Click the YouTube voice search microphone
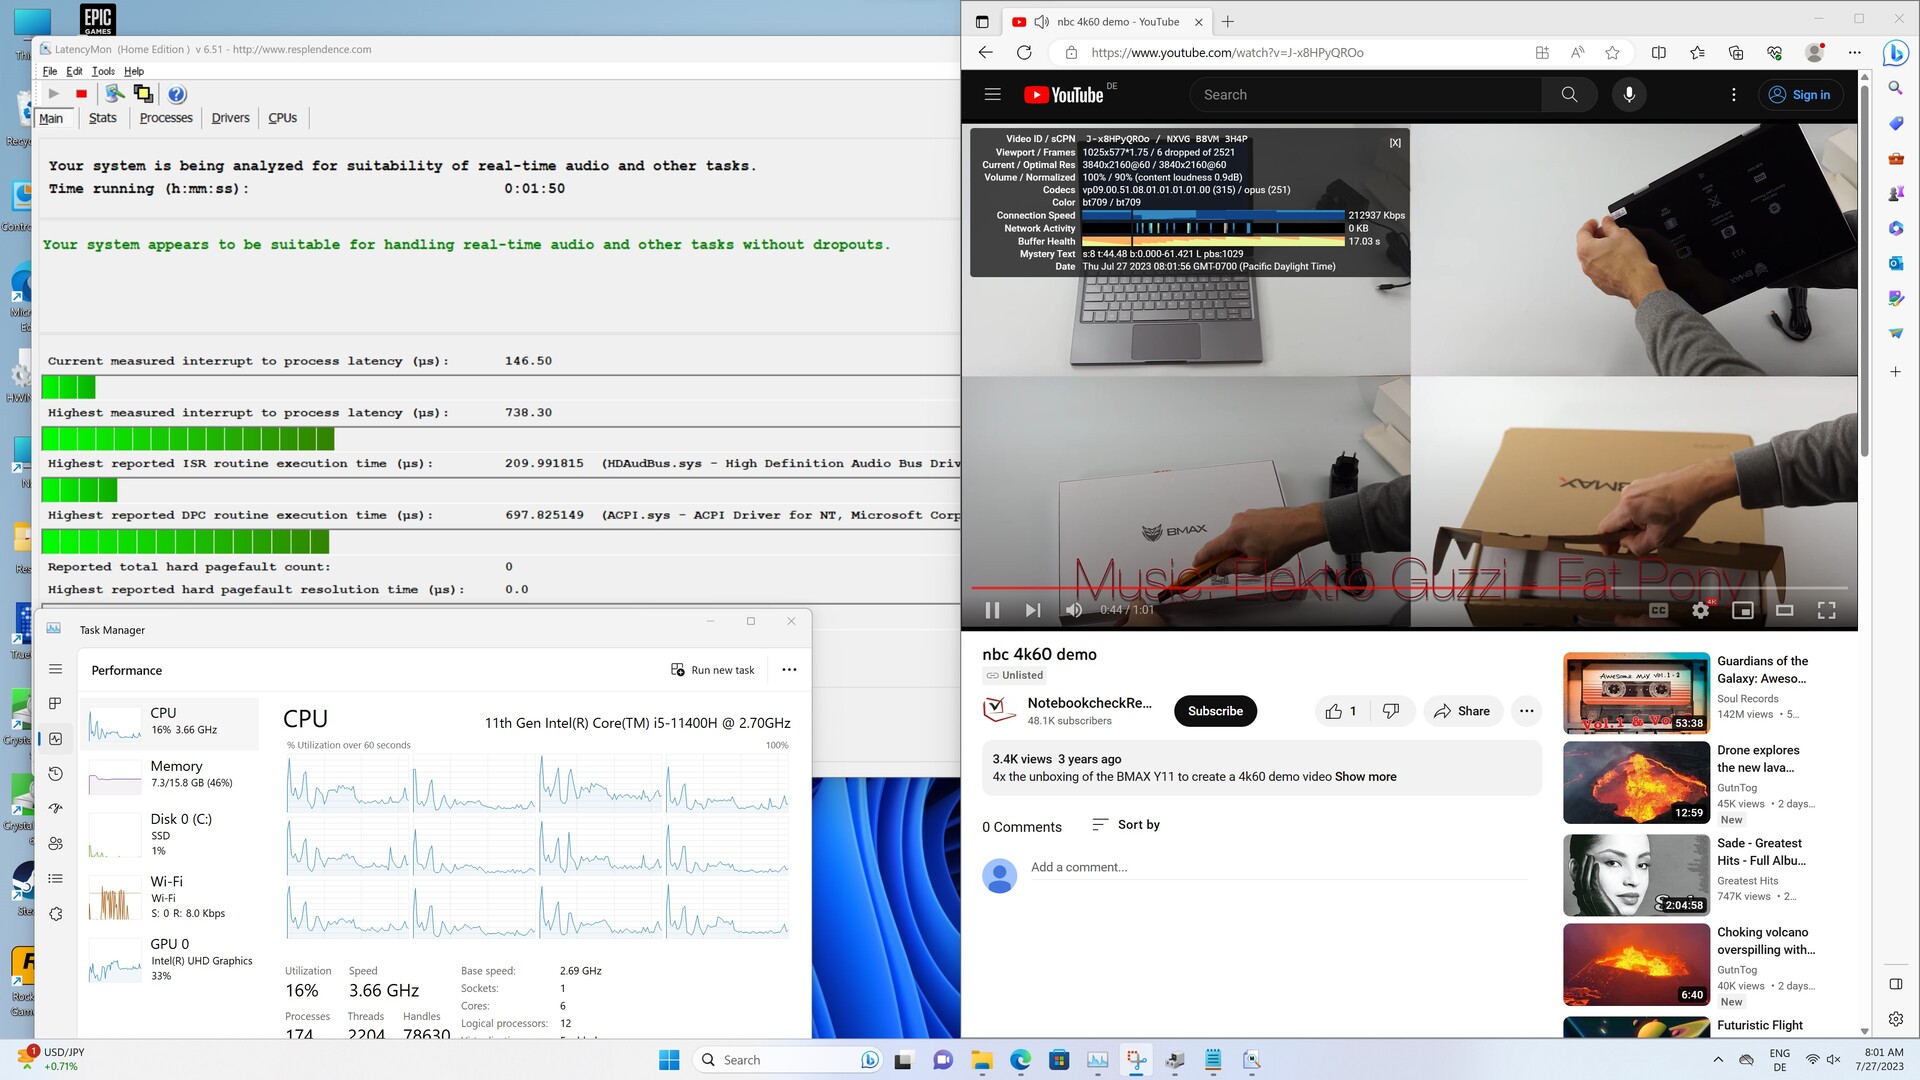Image resolution: width=1920 pixels, height=1080 pixels. pos(1629,95)
